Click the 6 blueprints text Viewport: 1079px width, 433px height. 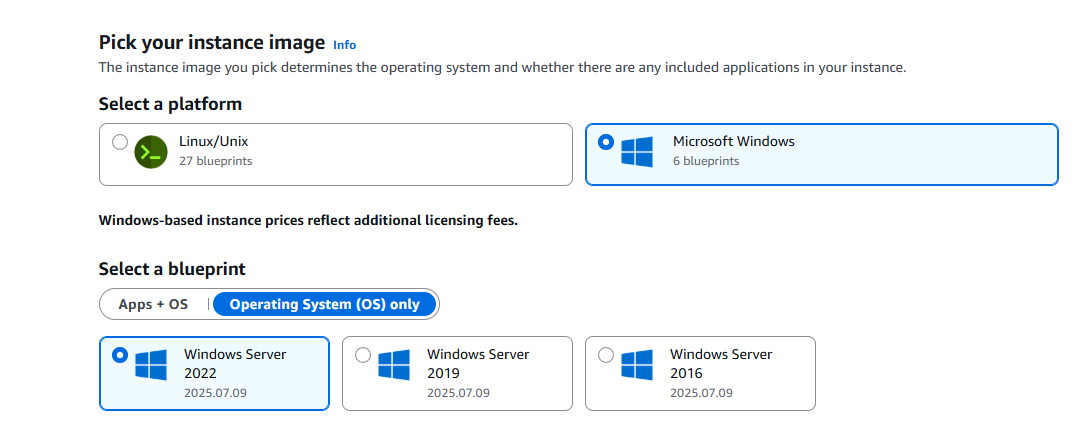click(x=706, y=162)
